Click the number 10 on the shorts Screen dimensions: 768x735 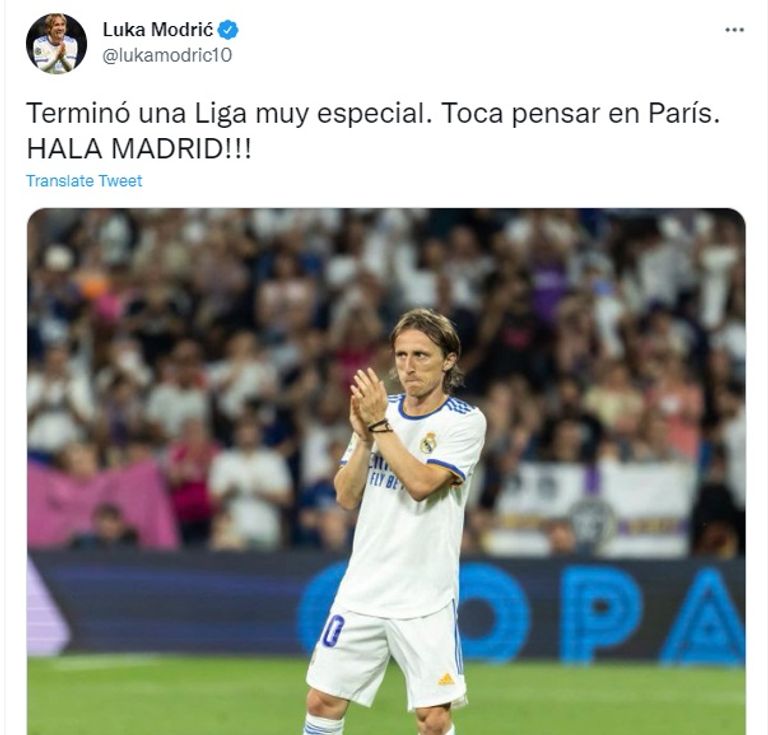(333, 631)
